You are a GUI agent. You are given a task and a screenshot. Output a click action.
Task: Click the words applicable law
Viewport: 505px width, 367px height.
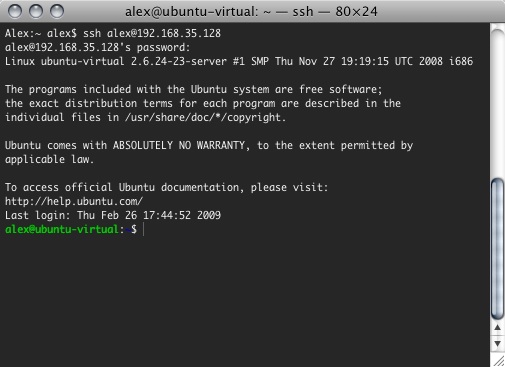point(49,159)
